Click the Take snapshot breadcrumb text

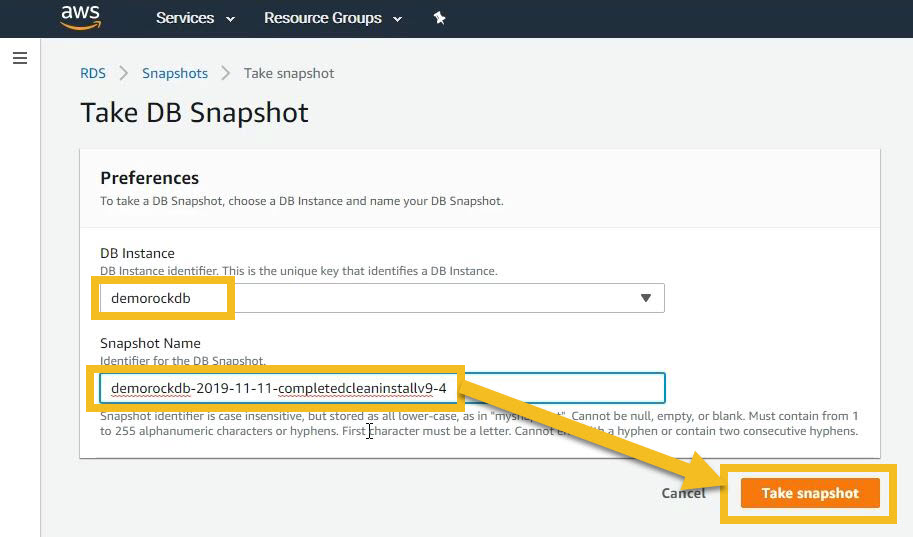click(x=289, y=73)
